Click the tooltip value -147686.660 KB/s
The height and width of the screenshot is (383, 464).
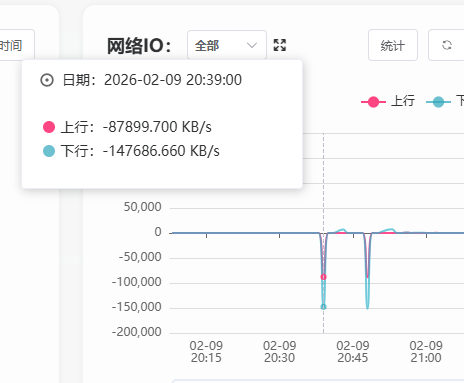(161, 151)
